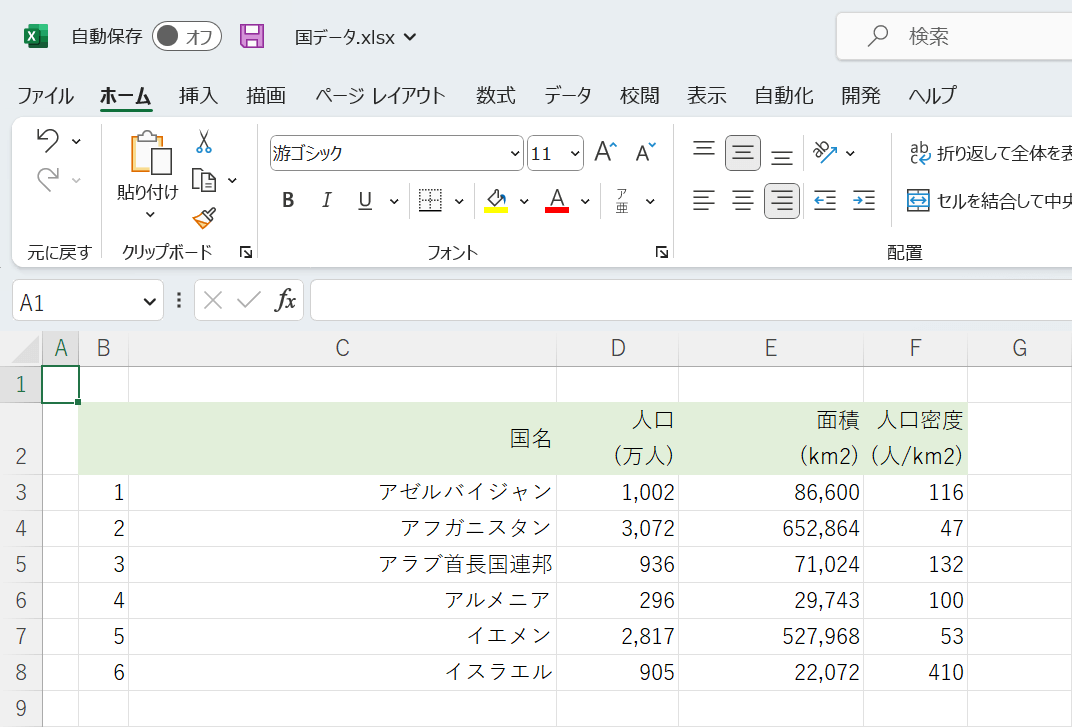
Task: Apply the yellow fill color swatch
Action: (x=495, y=201)
